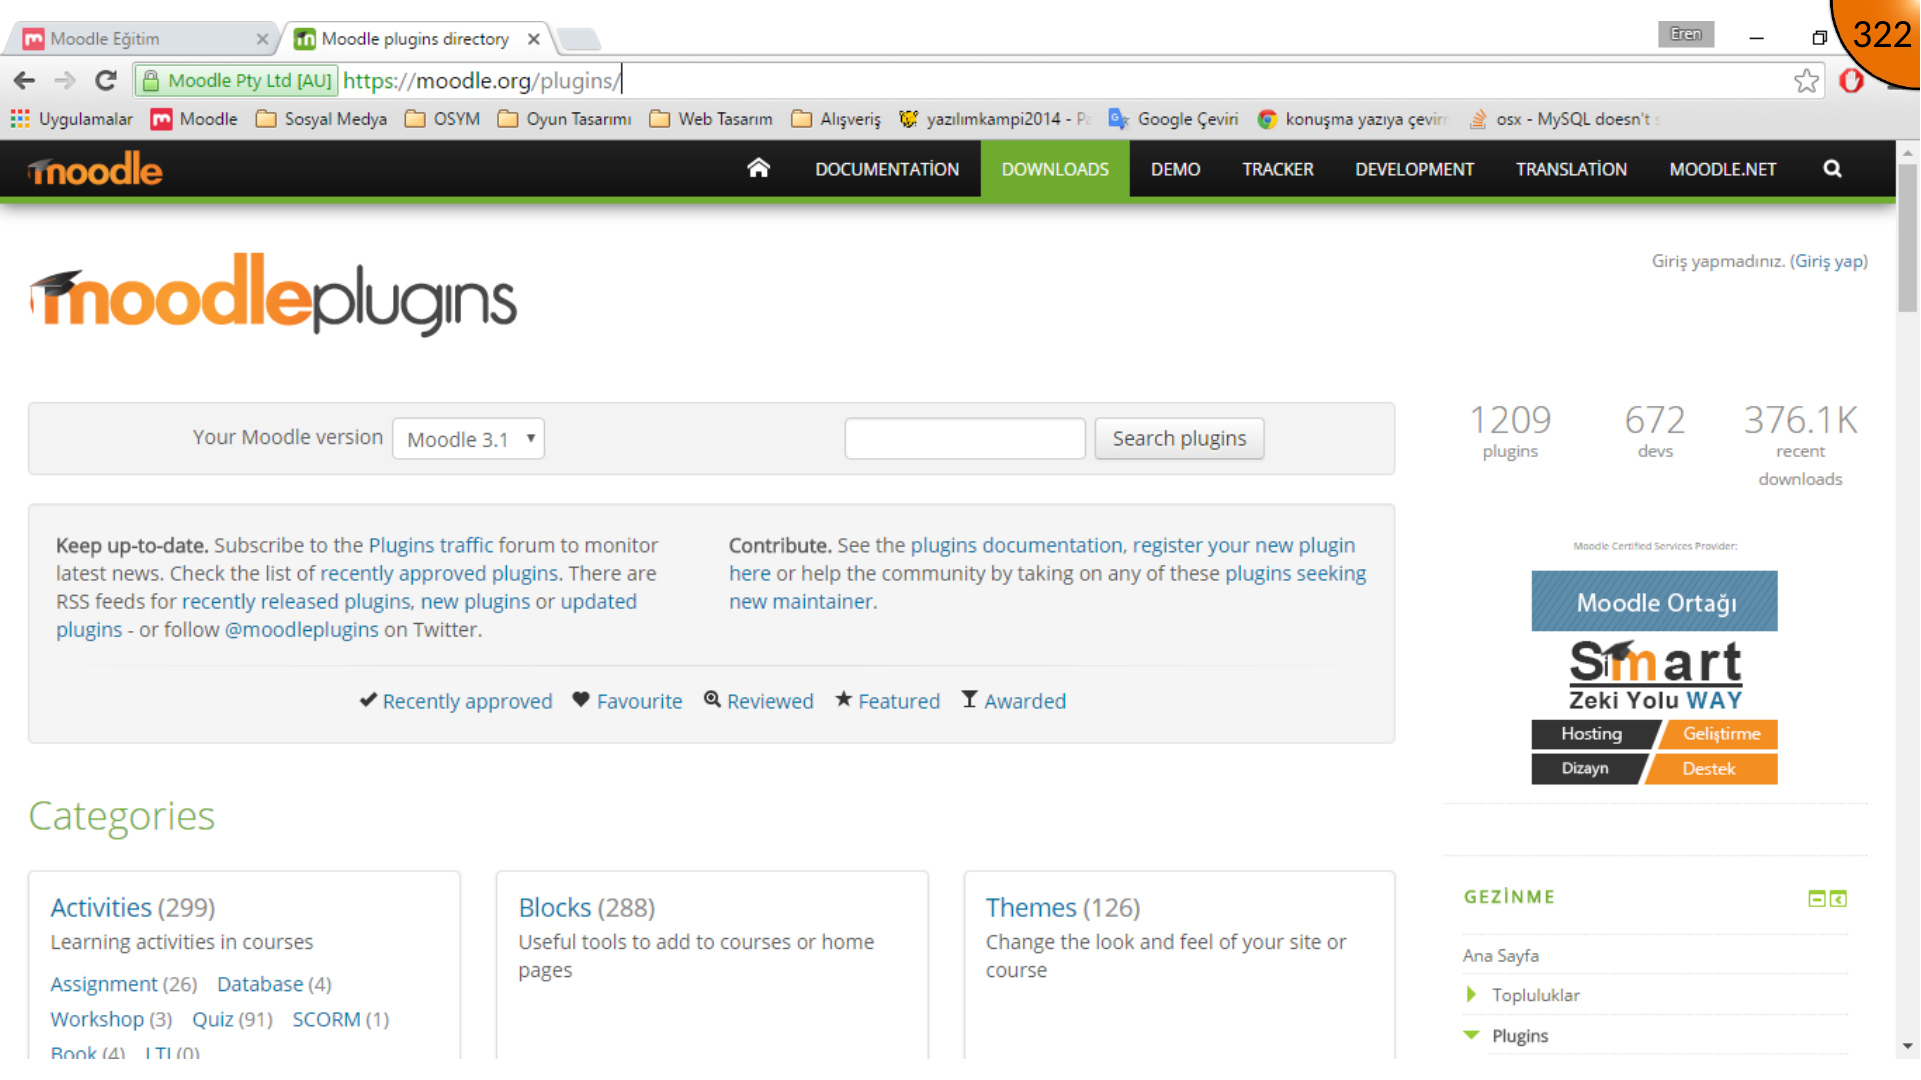Dock the GEZİNME block
Image resolution: width=1921 pixels, height=1080 pixels.
point(1838,898)
